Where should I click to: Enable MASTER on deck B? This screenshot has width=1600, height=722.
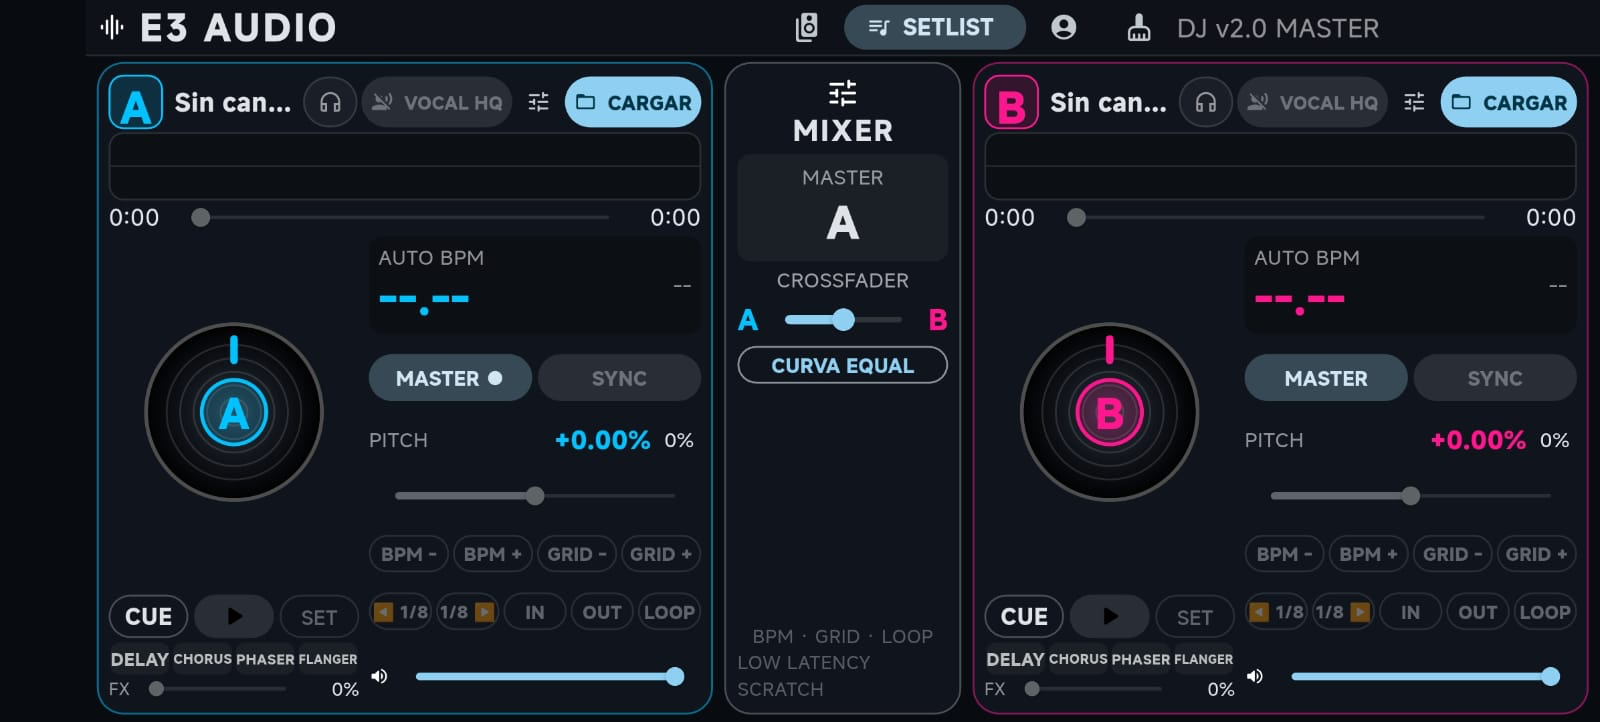[x=1326, y=378]
